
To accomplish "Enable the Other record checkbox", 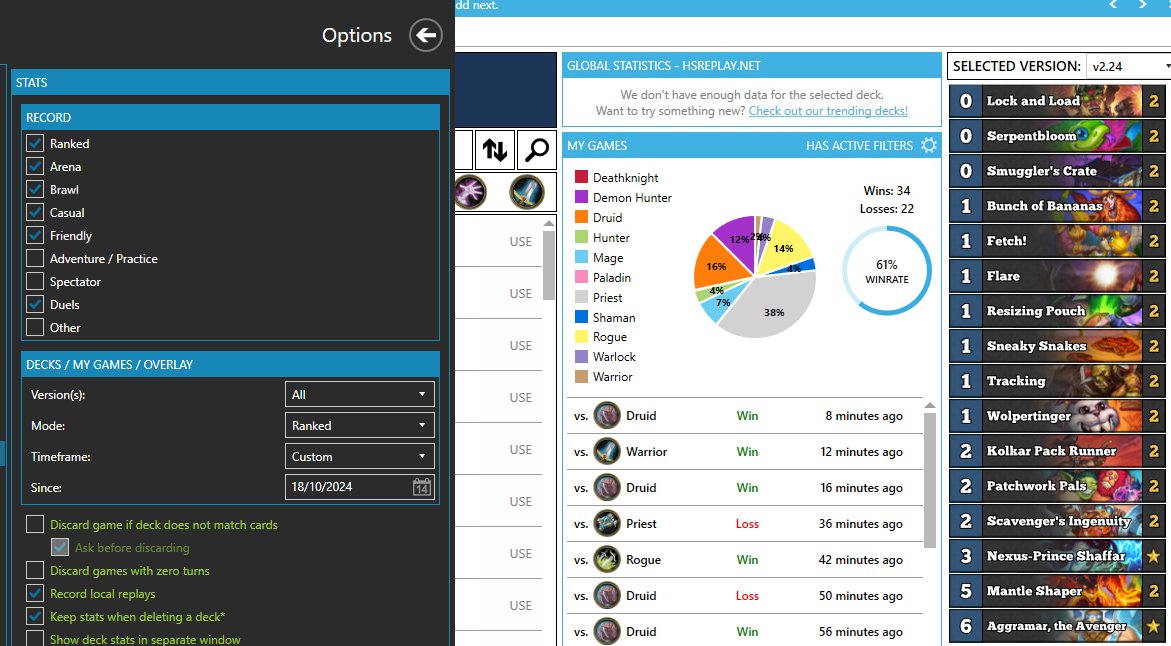I will pos(35,327).
